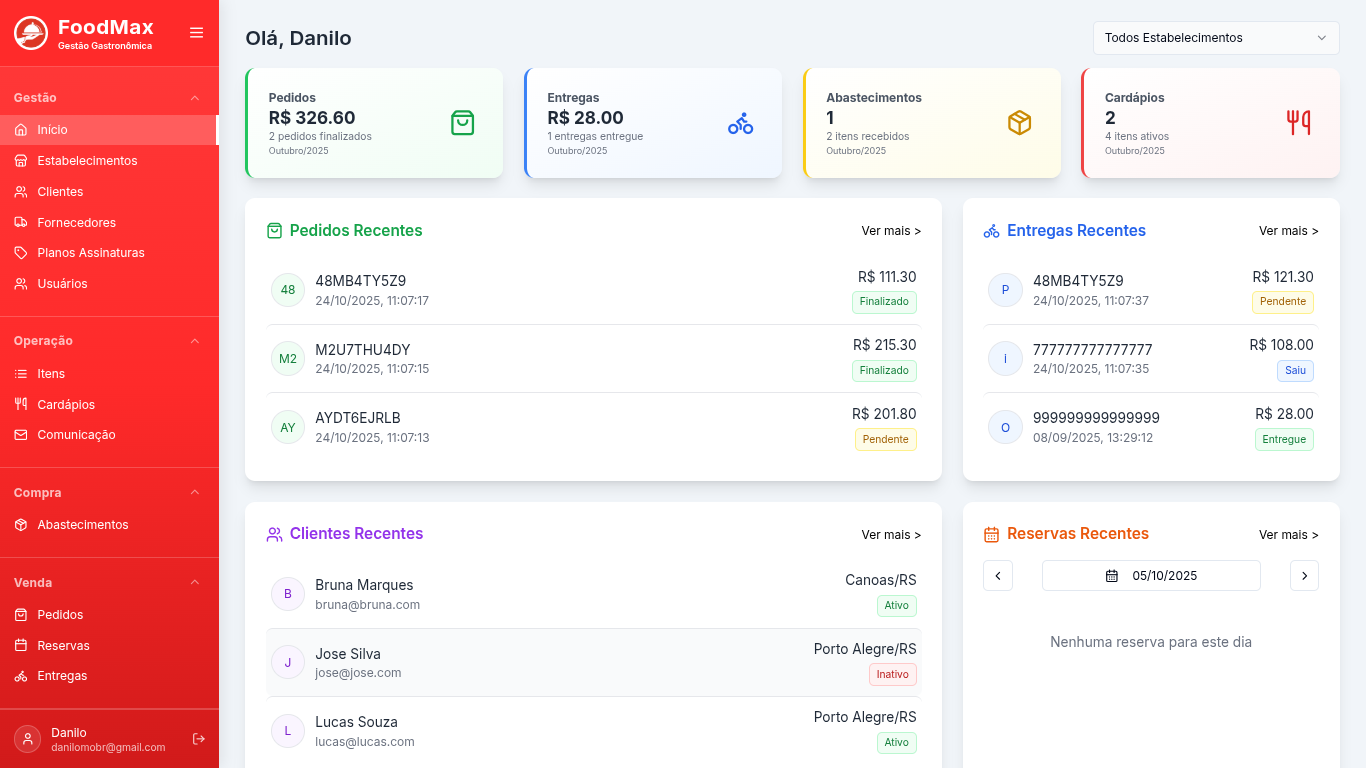Viewport: 1366px width, 768px height.
Task: Click the hamburger menu icon in sidebar header
Action: tap(196, 33)
